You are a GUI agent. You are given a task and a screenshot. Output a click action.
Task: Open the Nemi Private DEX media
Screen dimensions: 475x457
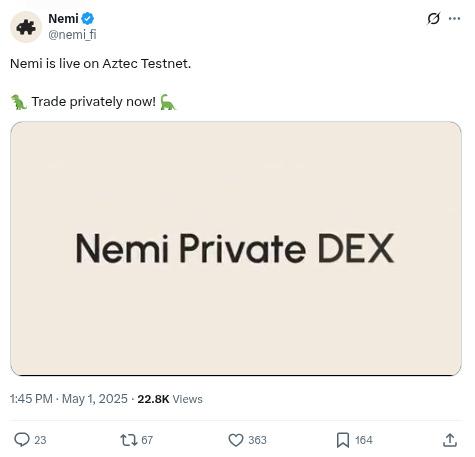pos(236,248)
